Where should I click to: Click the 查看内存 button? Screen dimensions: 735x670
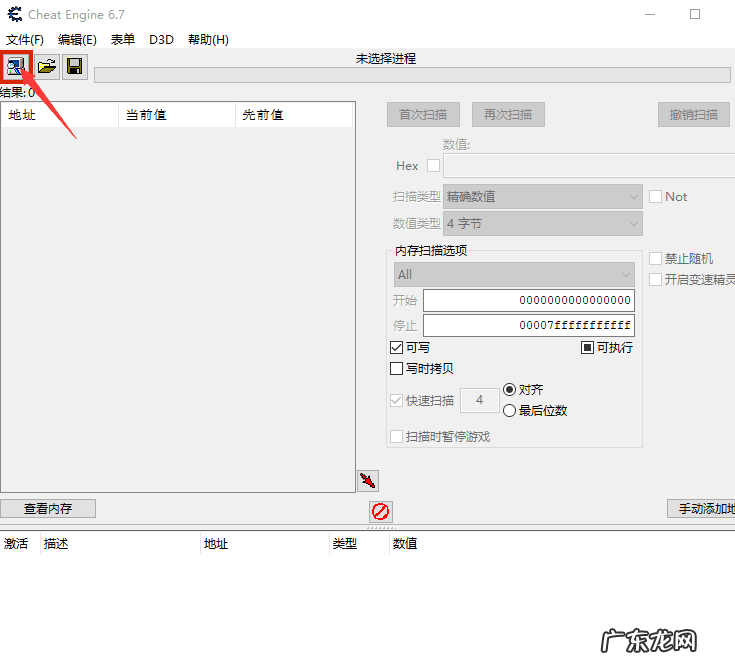pos(48,509)
